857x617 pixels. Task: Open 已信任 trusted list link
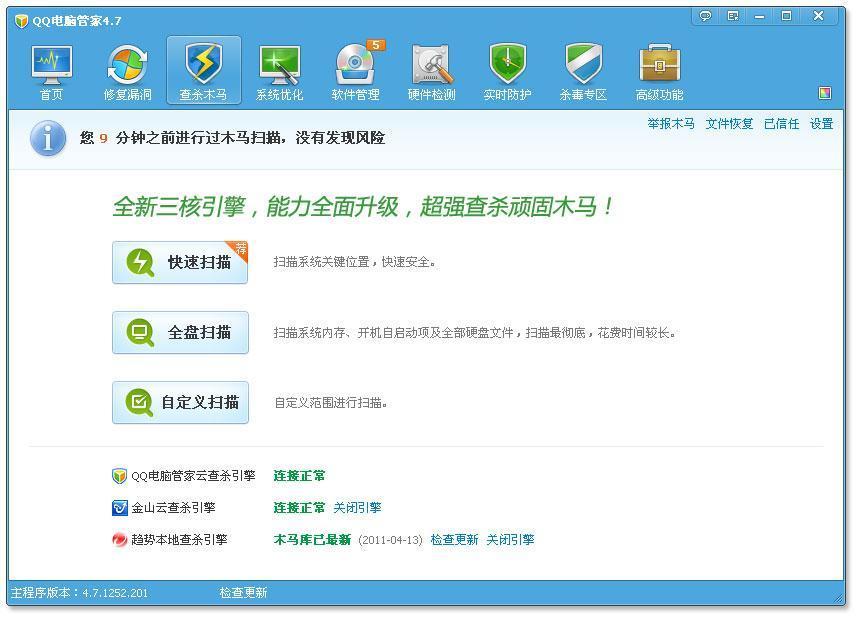click(782, 124)
